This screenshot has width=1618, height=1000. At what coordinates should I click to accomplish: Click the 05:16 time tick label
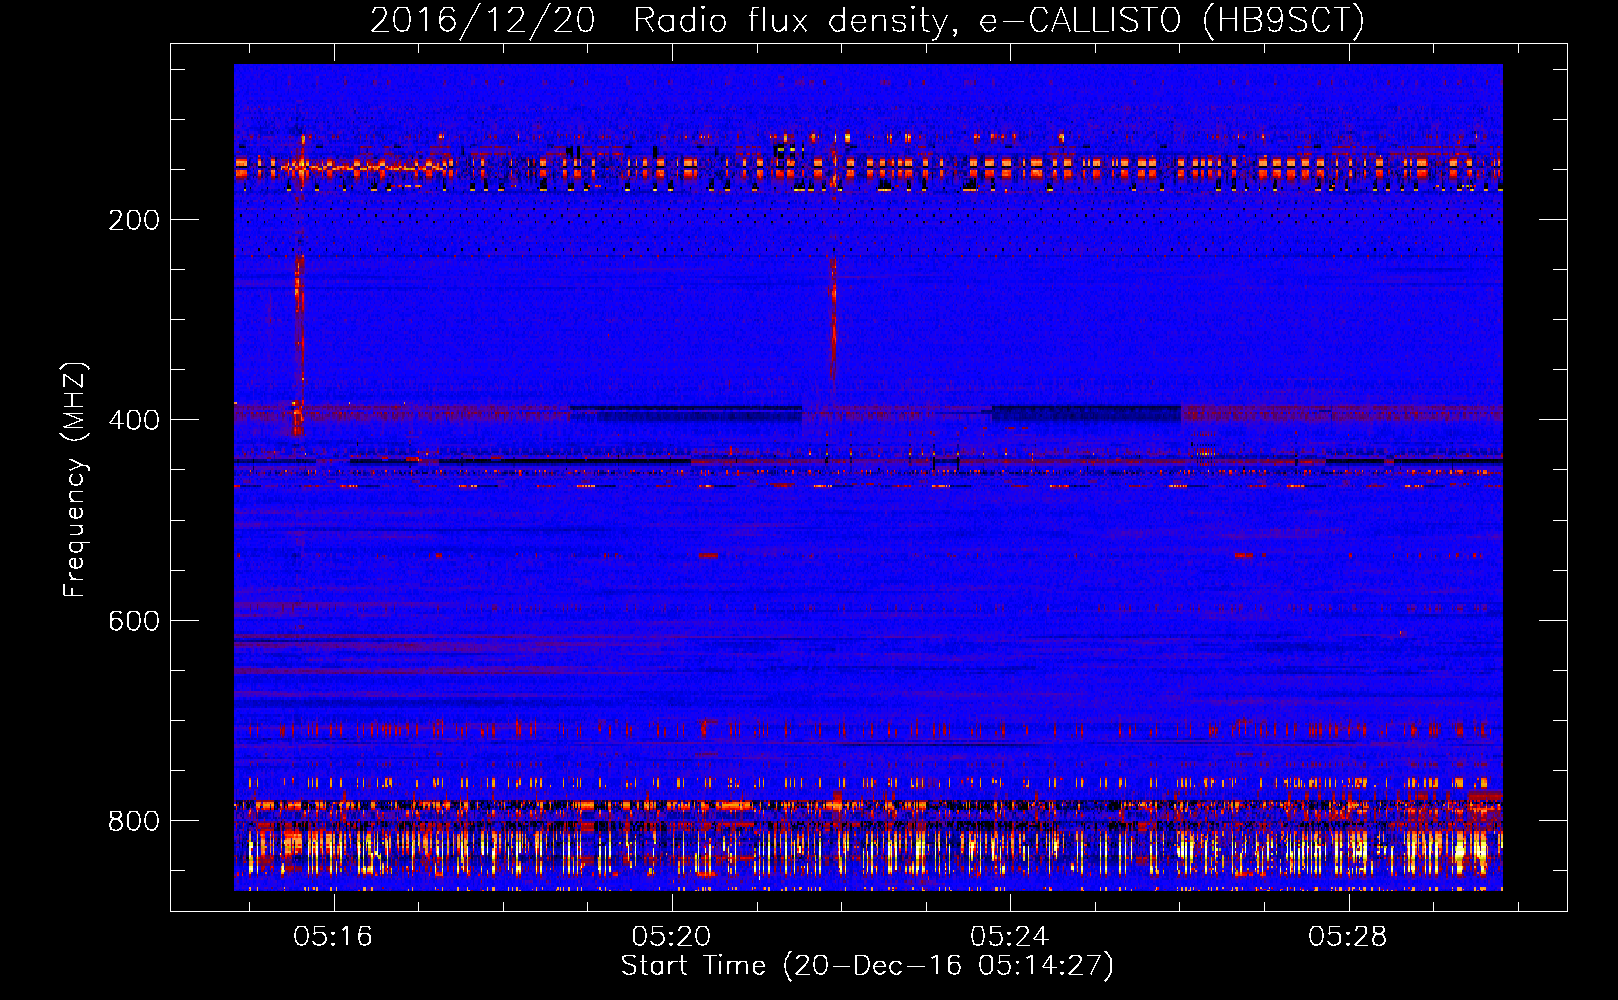(x=333, y=936)
